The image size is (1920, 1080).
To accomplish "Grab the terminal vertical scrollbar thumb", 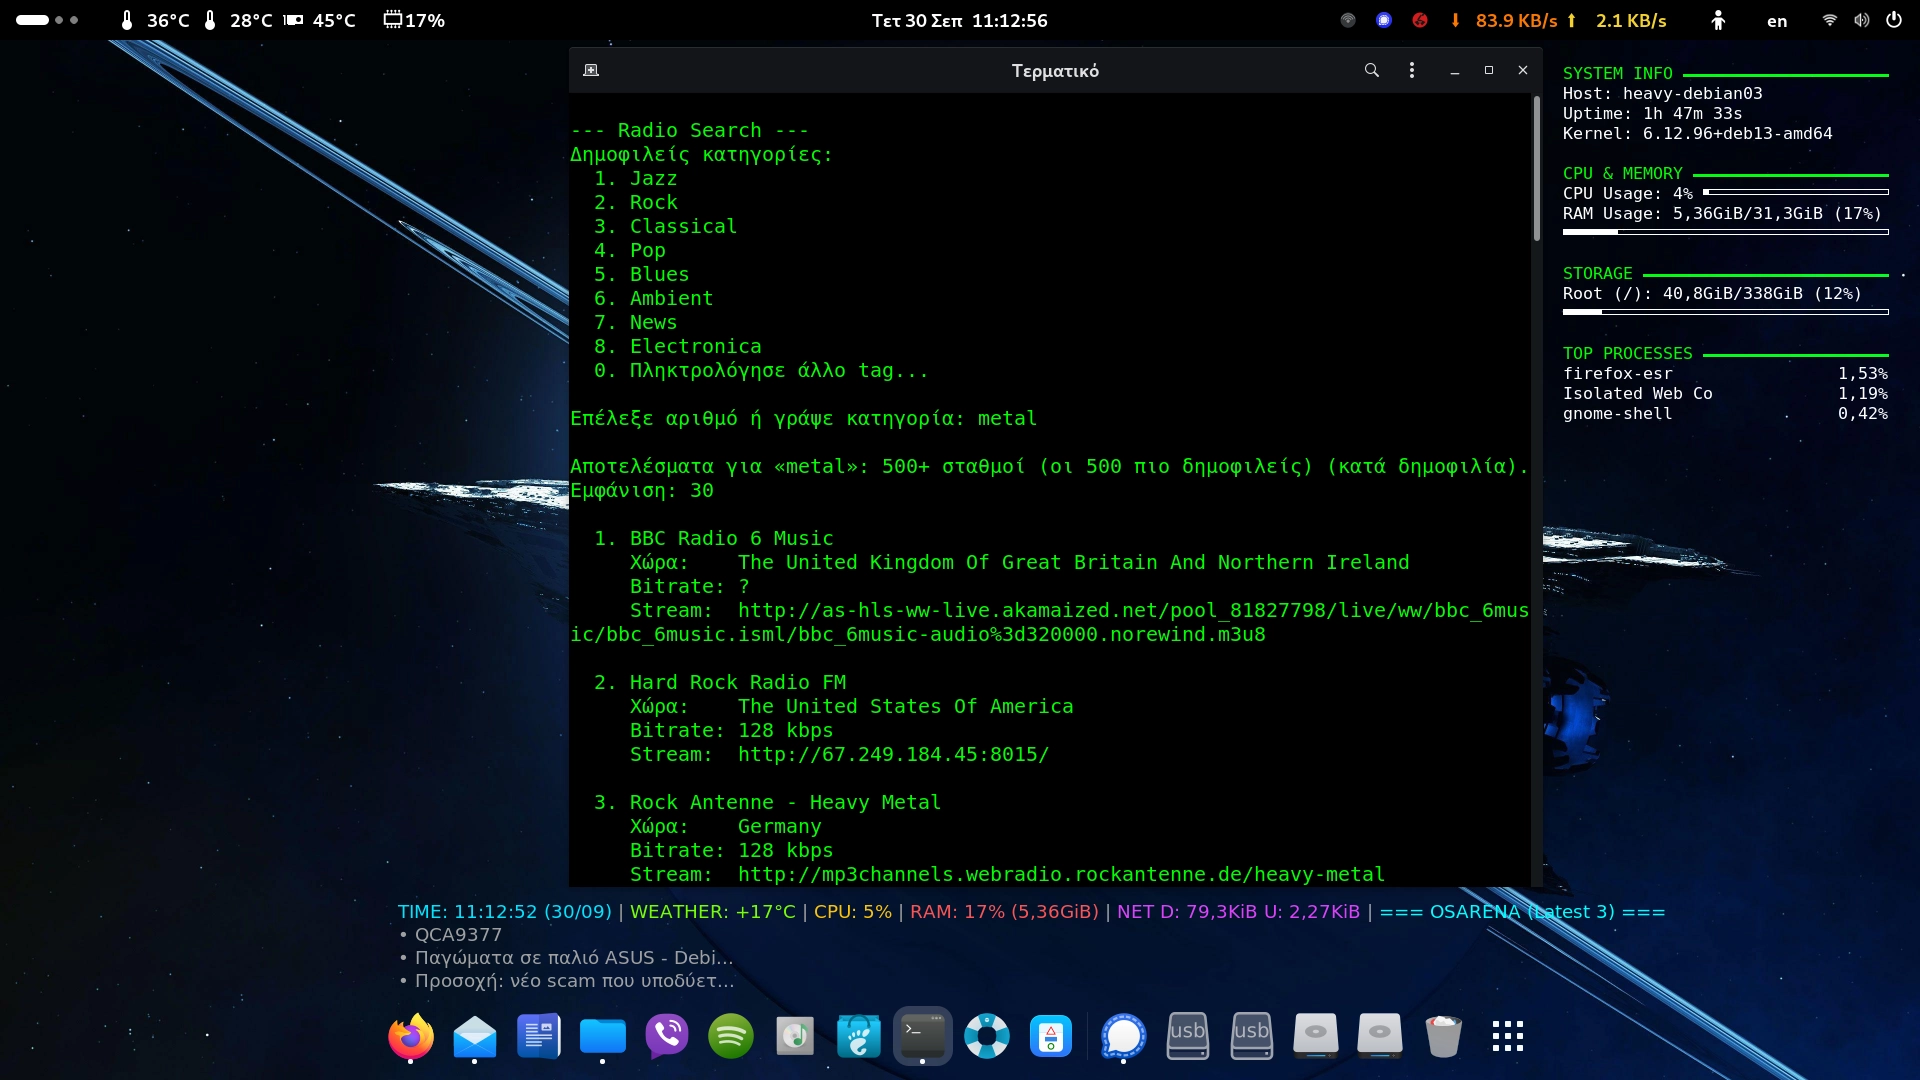I will click(x=1536, y=168).
